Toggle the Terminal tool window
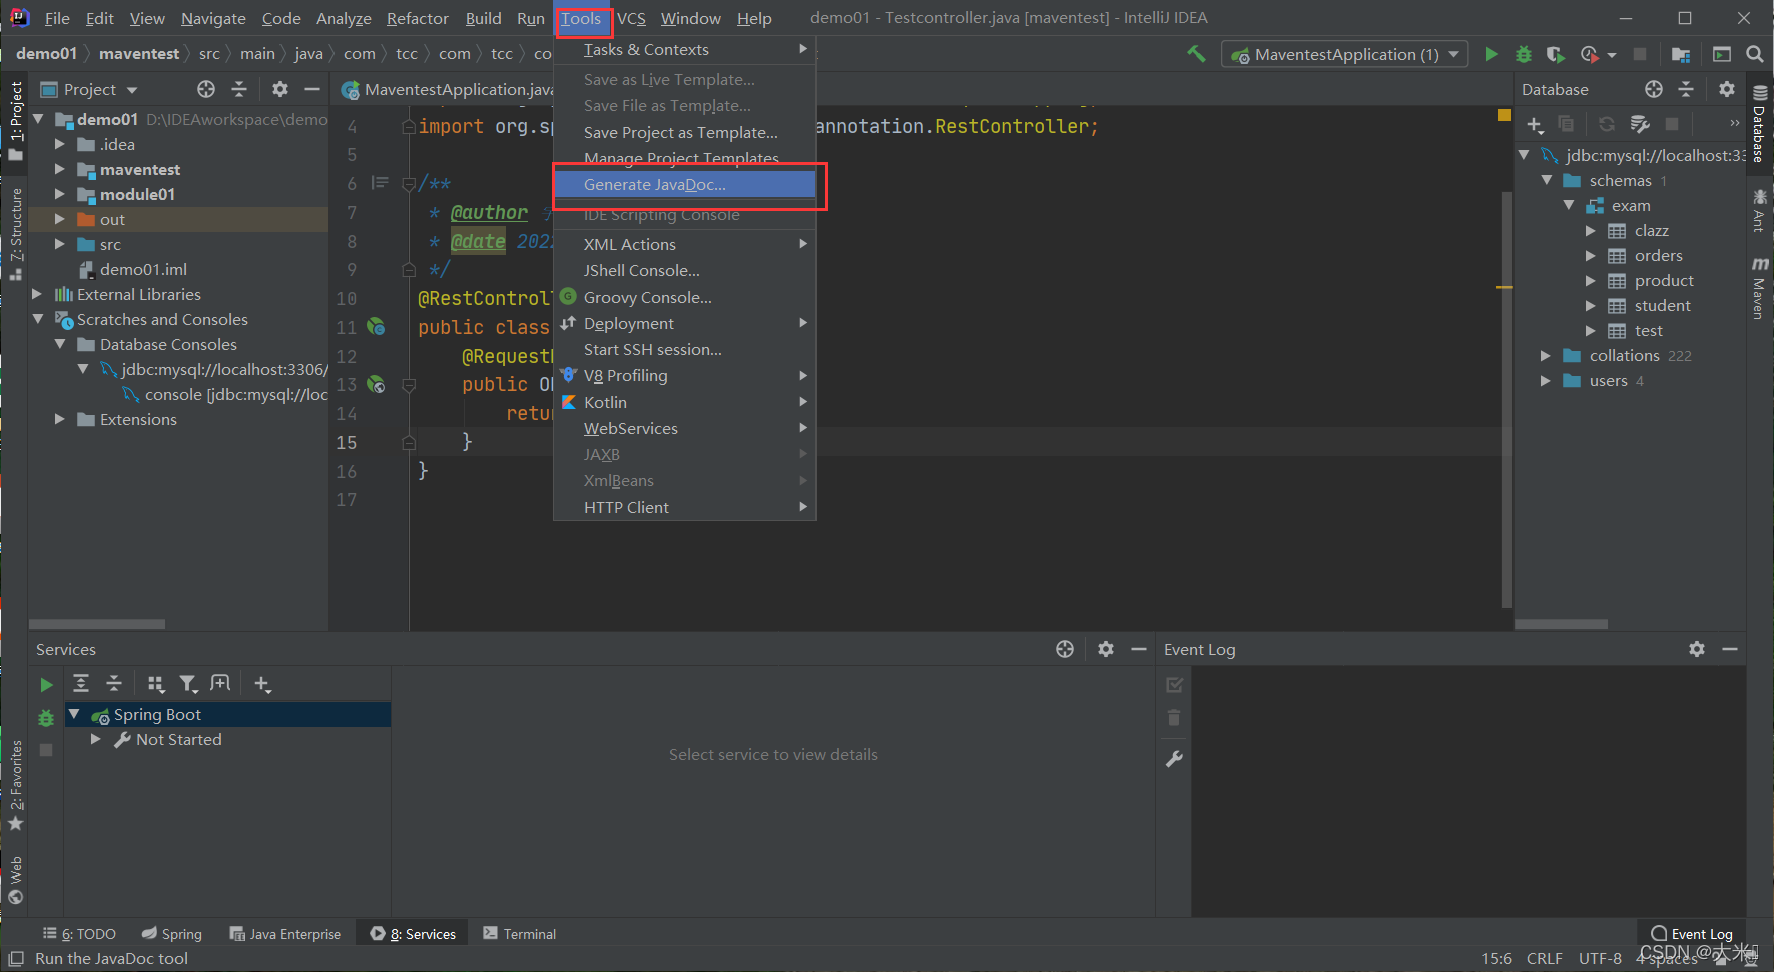Image resolution: width=1774 pixels, height=972 pixels. [520, 934]
